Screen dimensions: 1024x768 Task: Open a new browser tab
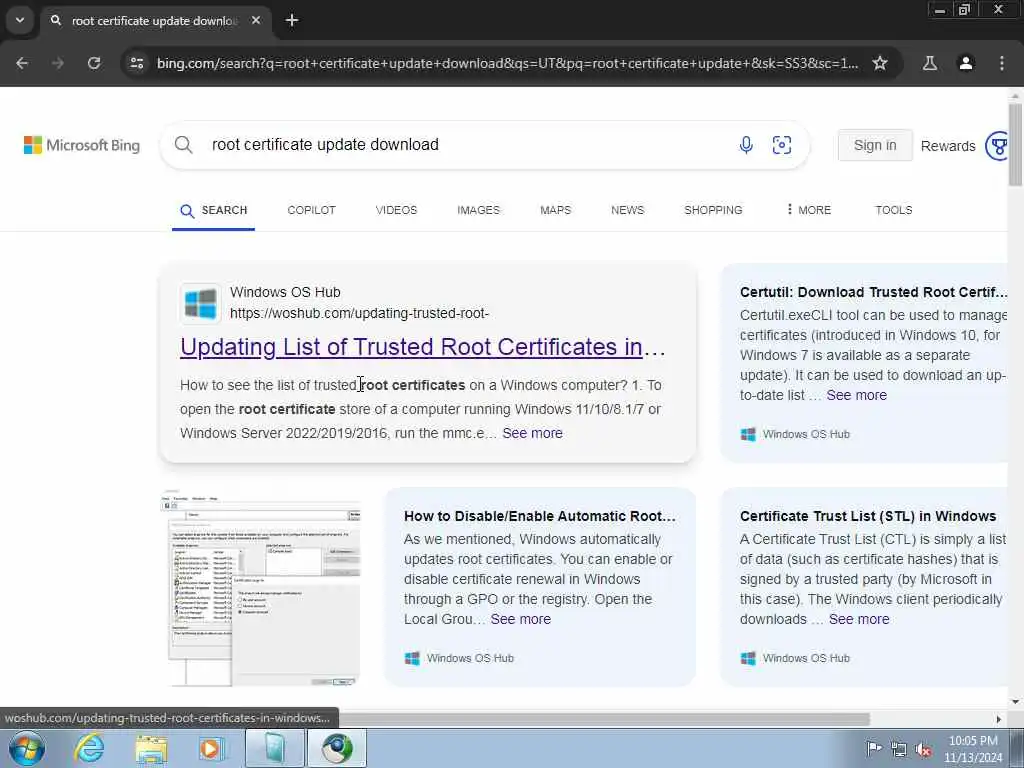pos(292,20)
